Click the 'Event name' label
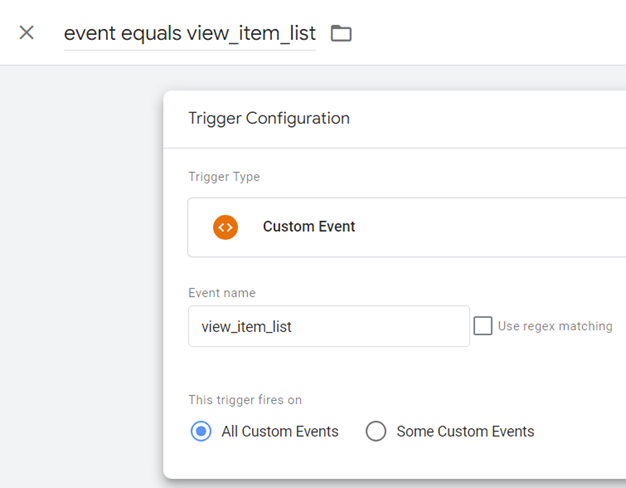626x488 pixels. point(222,293)
